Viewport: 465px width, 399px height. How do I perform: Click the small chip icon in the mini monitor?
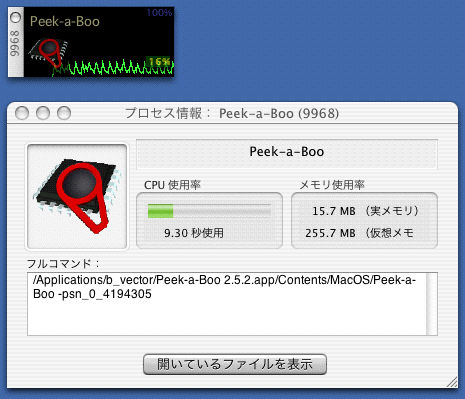click(48, 53)
